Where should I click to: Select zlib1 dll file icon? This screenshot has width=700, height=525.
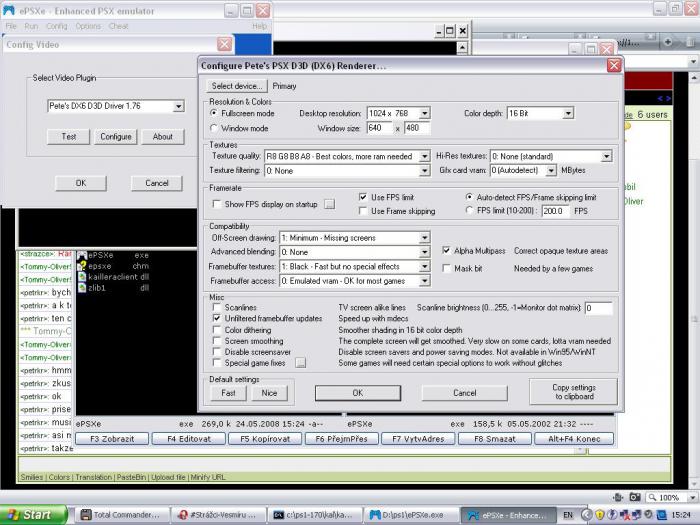point(82,288)
